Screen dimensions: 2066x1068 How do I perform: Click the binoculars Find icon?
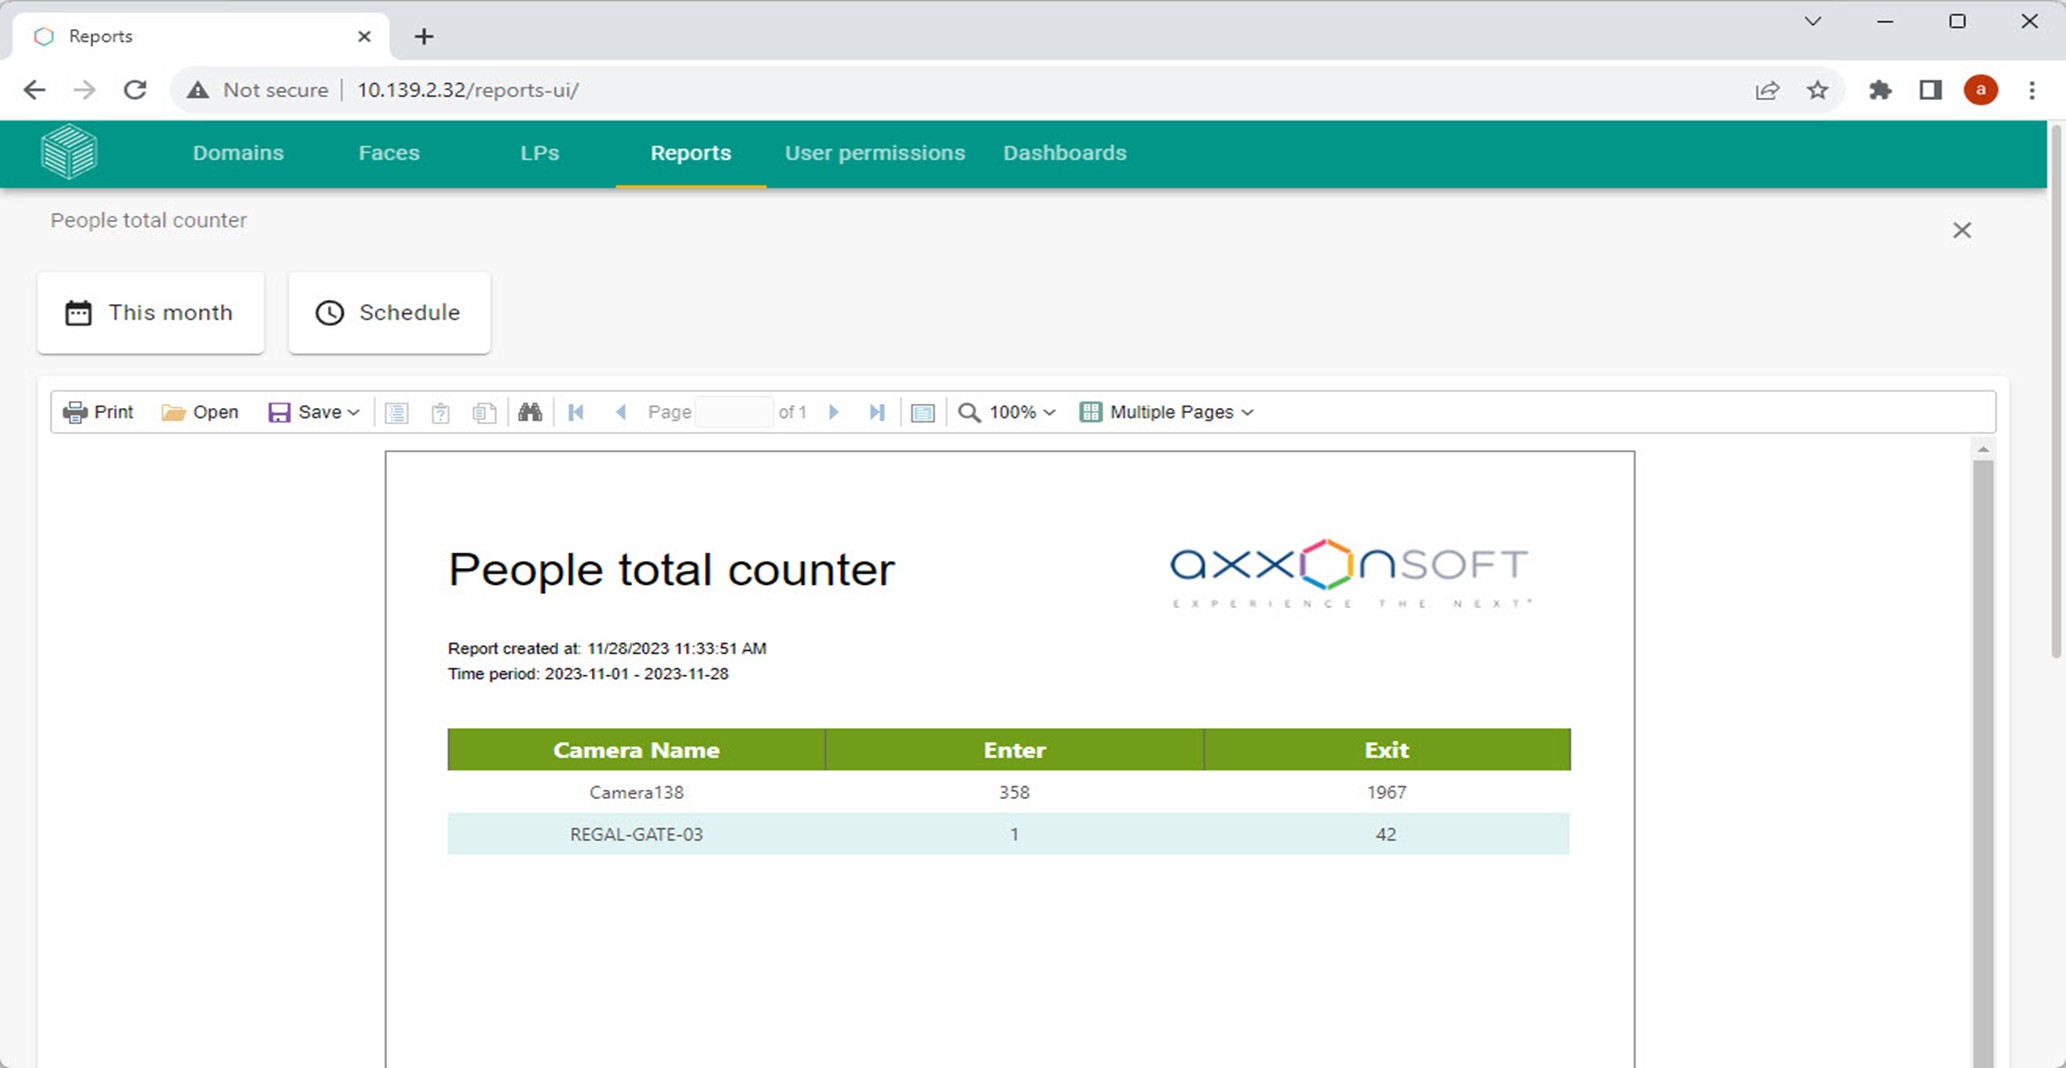pos(530,412)
